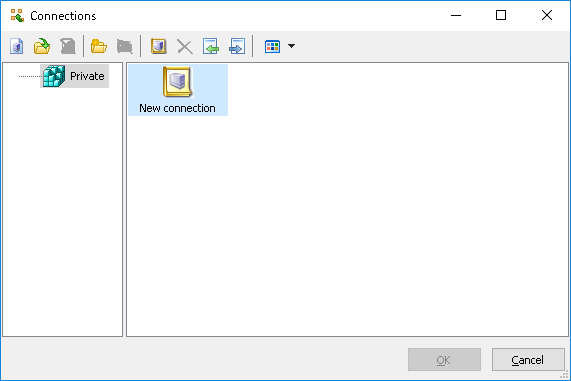571x381 pixels.
Task: Click the grayed delete folder icon
Action: (125, 46)
